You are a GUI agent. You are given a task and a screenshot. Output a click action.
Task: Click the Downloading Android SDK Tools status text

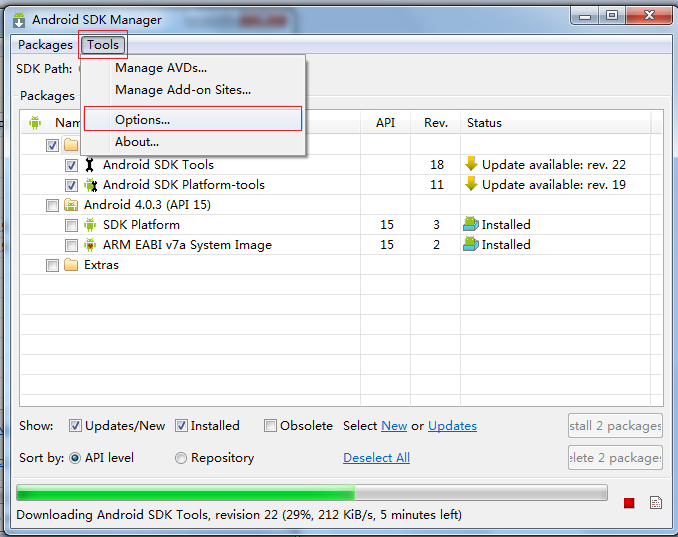point(239,515)
